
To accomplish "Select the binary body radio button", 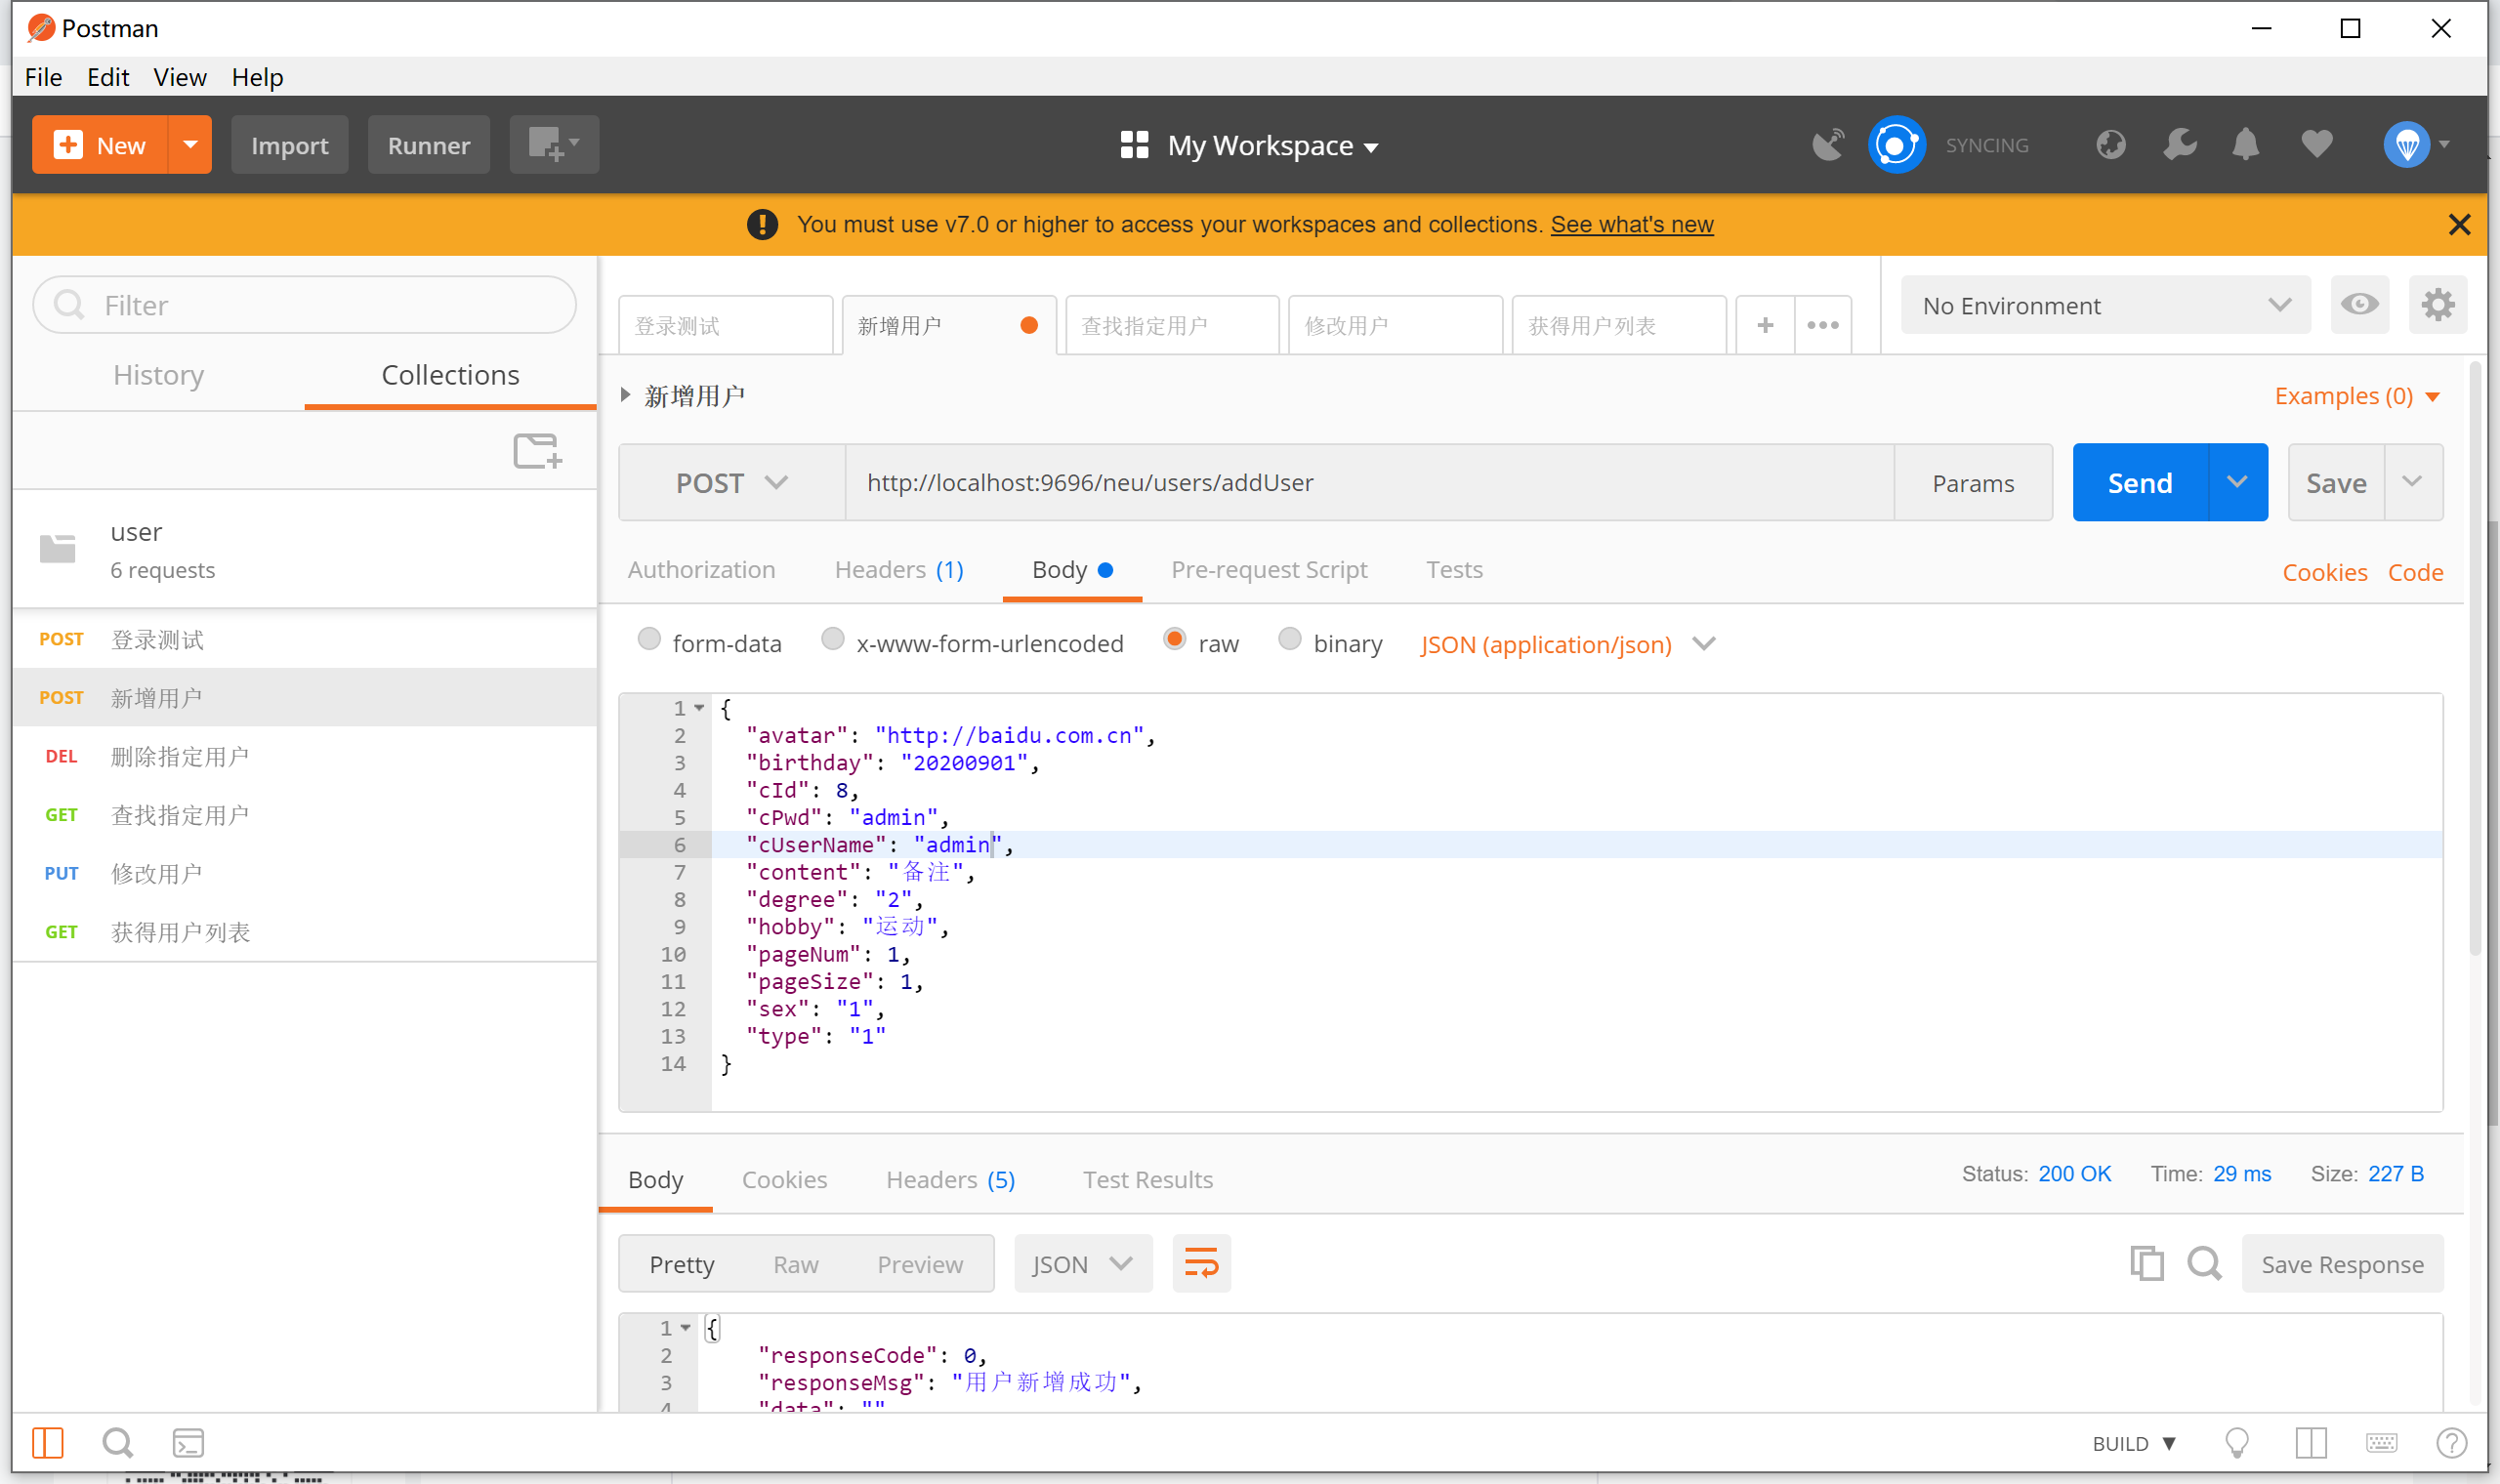I will point(1289,639).
